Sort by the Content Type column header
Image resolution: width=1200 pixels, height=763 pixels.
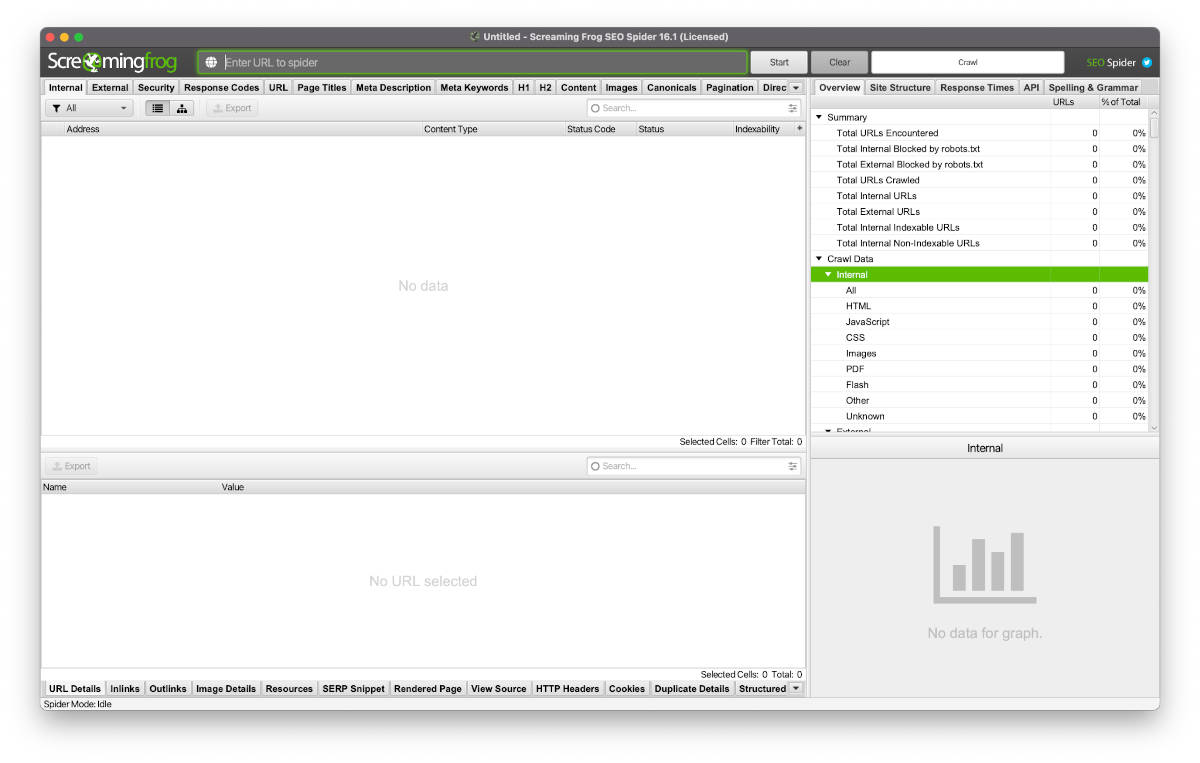(451, 129)
